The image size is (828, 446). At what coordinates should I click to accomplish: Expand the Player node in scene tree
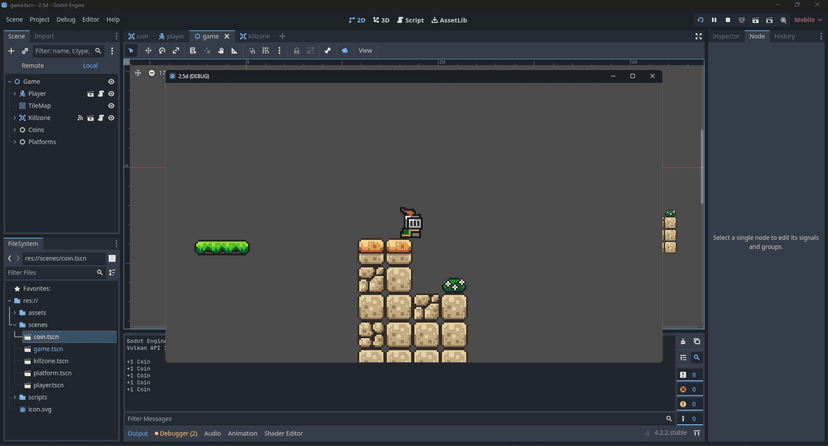tap(15, 94)
